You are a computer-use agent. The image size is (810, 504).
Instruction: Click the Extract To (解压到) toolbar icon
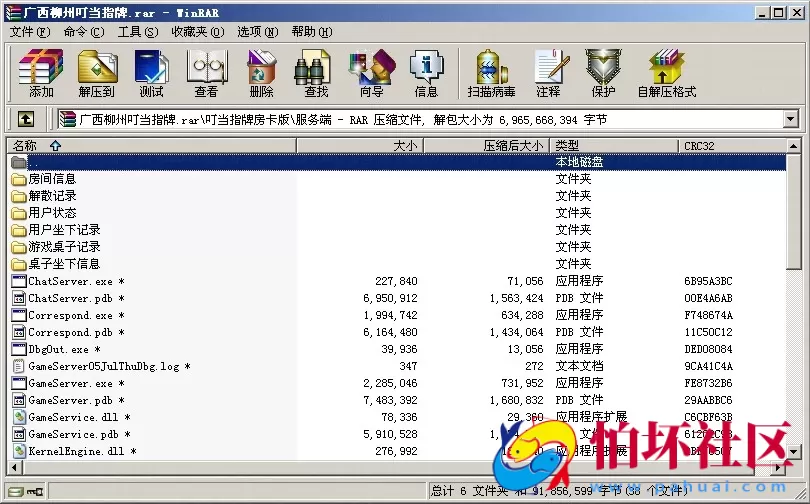(x=97, y=72)
